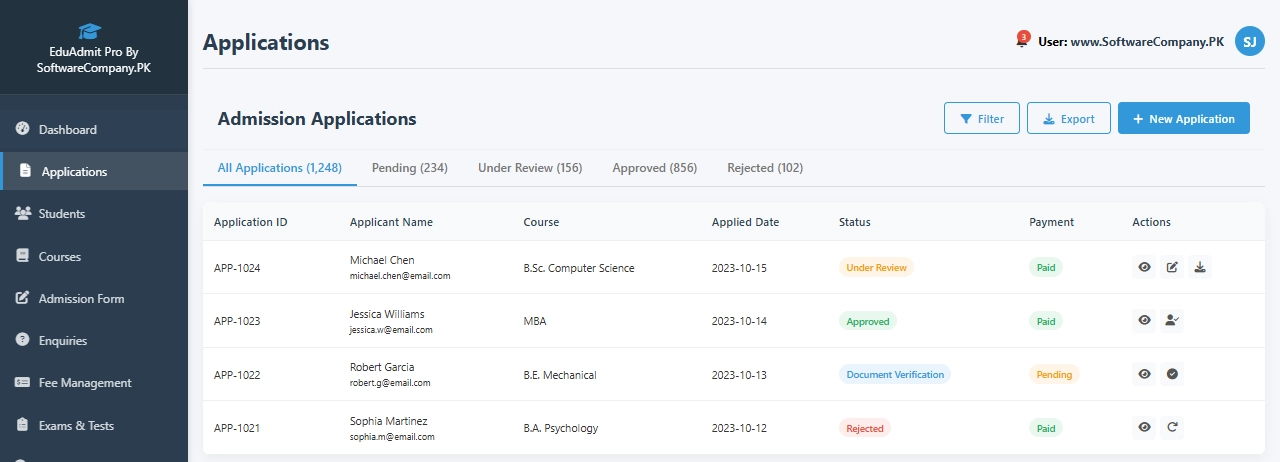Open the Filter button
The height and width of the screenshot is (462, 1280).
pos(982,118)
